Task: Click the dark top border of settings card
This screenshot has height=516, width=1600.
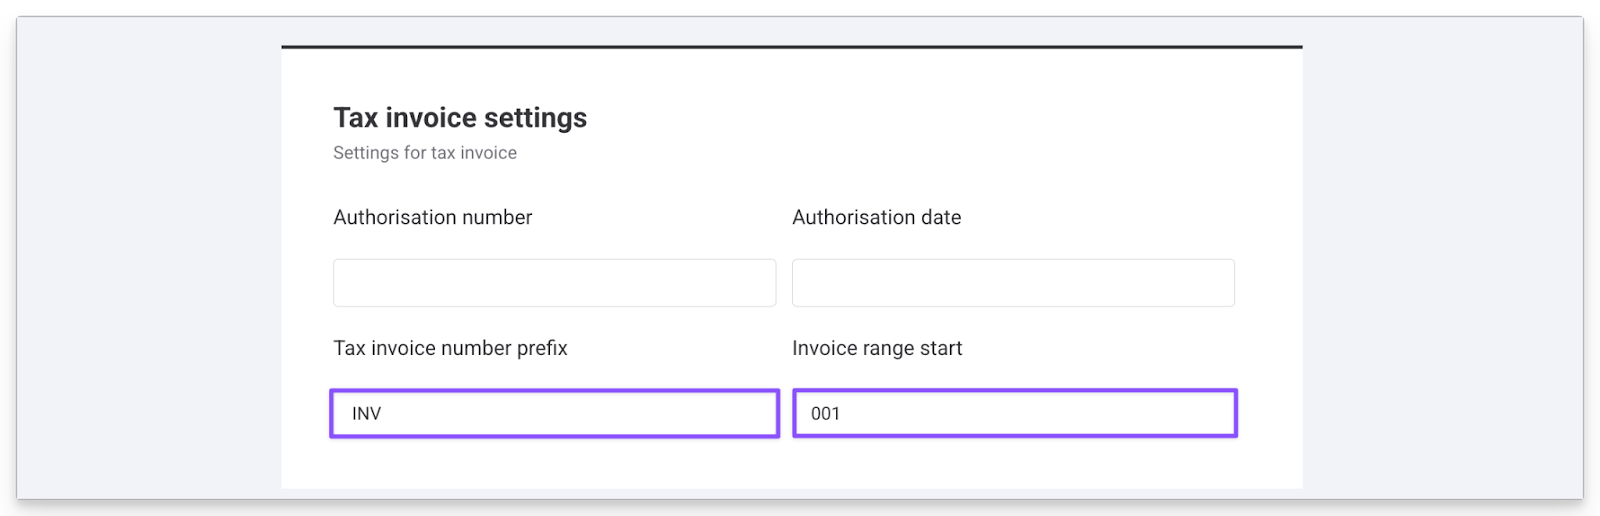Action: pyautogui.click(x=791, y=47)
